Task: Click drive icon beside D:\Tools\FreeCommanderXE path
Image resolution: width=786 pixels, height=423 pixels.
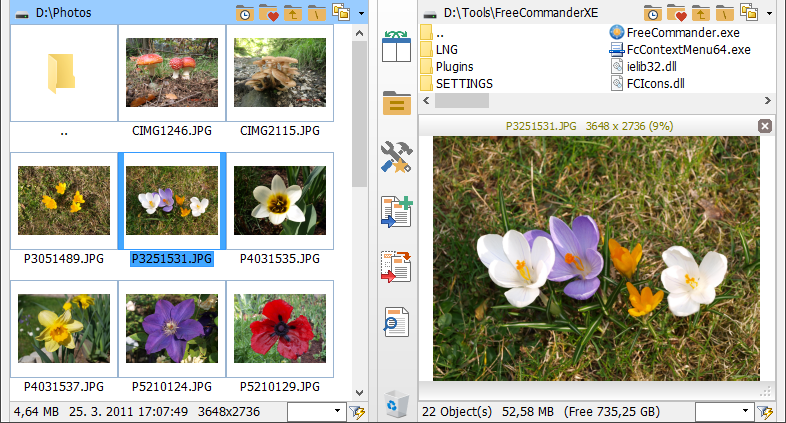Action: (x=430, y=14)
